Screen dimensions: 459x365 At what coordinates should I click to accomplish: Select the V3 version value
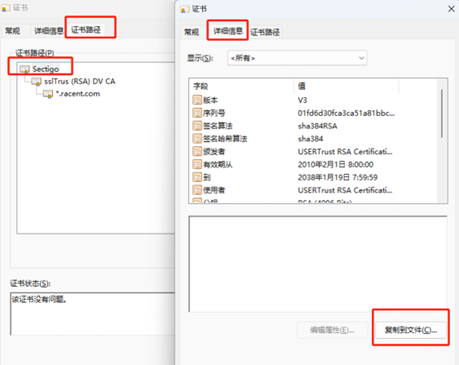point(302,100)
